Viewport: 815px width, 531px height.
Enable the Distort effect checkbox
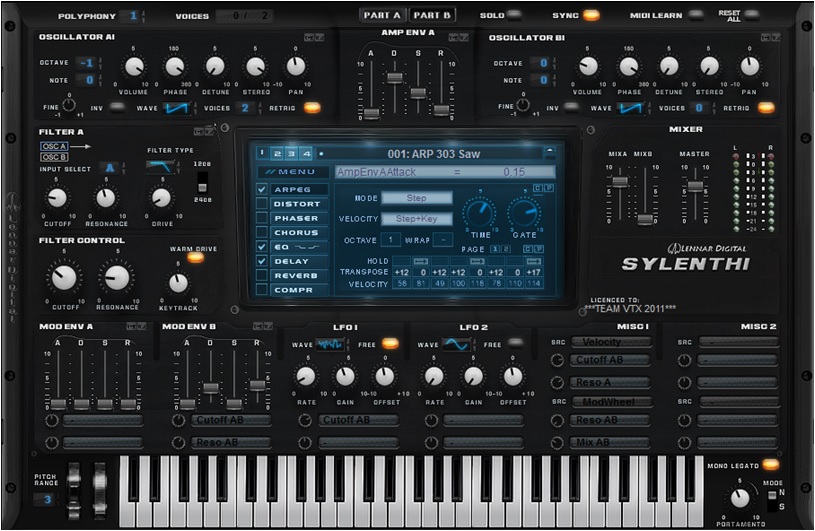(x=262, y=204)
